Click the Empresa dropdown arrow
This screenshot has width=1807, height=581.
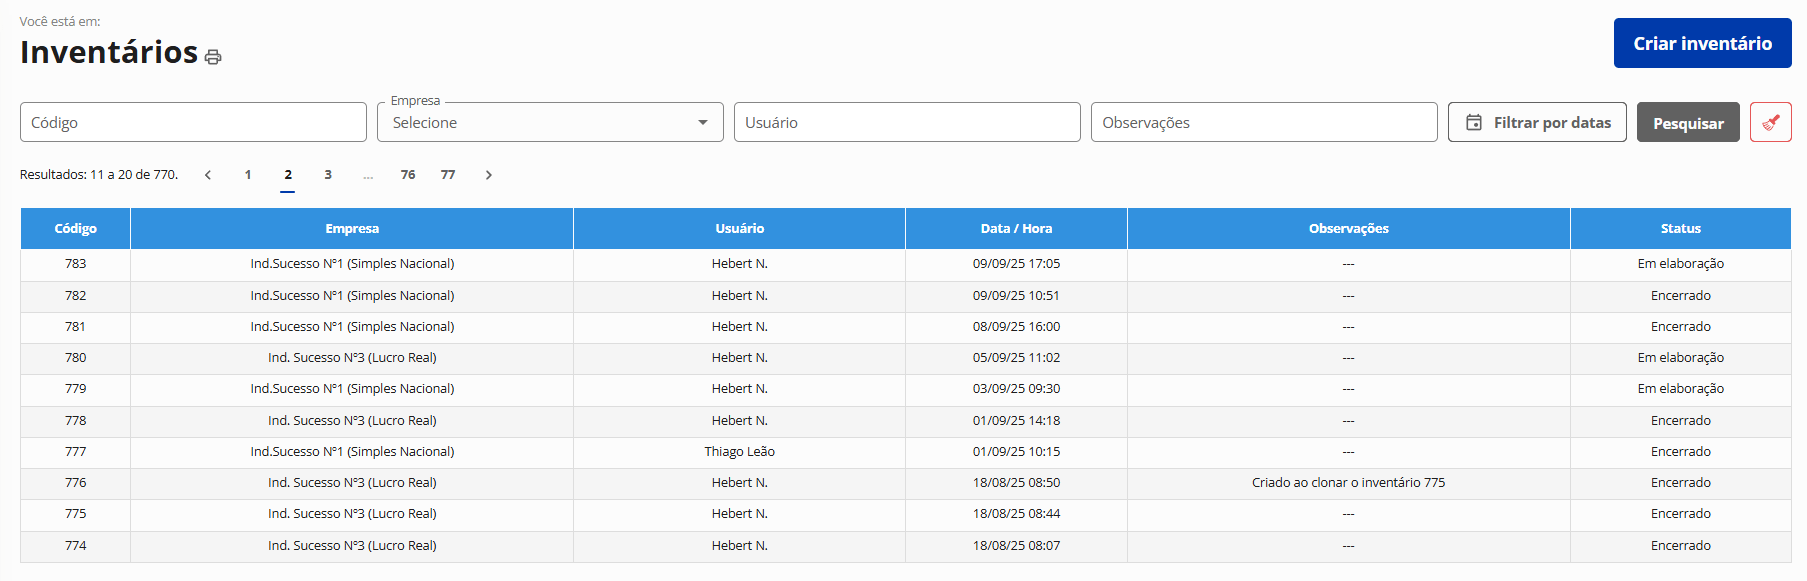pos(703,122)
